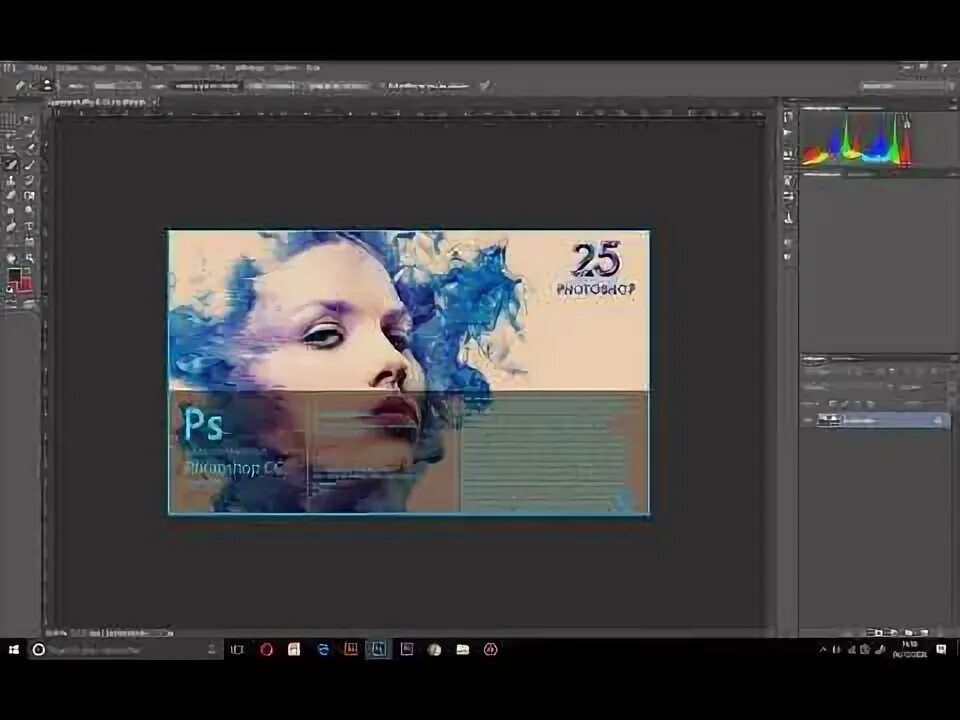Viewport: 960px width, 720px height.
Task: Open the red background color swatch
Action: coord(26,285)
